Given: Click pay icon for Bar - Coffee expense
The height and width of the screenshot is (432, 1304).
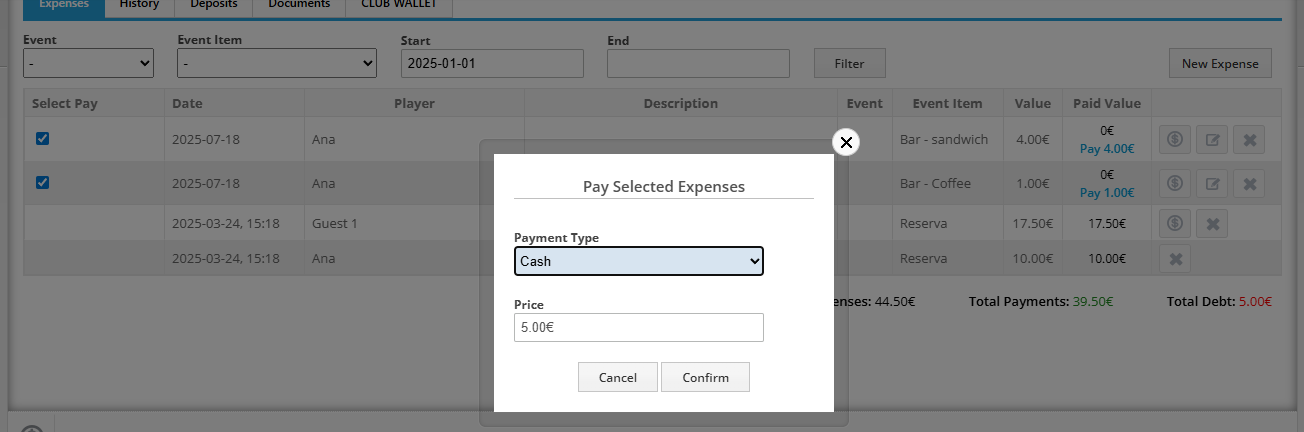Looking at the screenshot, I should tap(1175, 184).
